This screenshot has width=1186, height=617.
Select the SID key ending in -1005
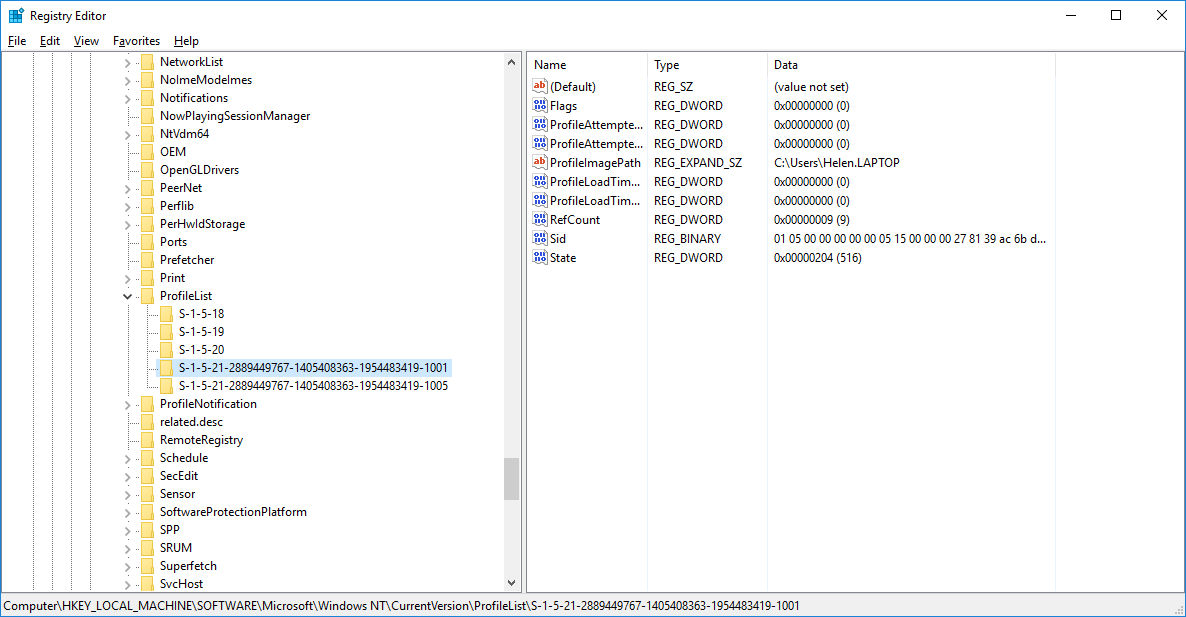[x=313, y=386]
